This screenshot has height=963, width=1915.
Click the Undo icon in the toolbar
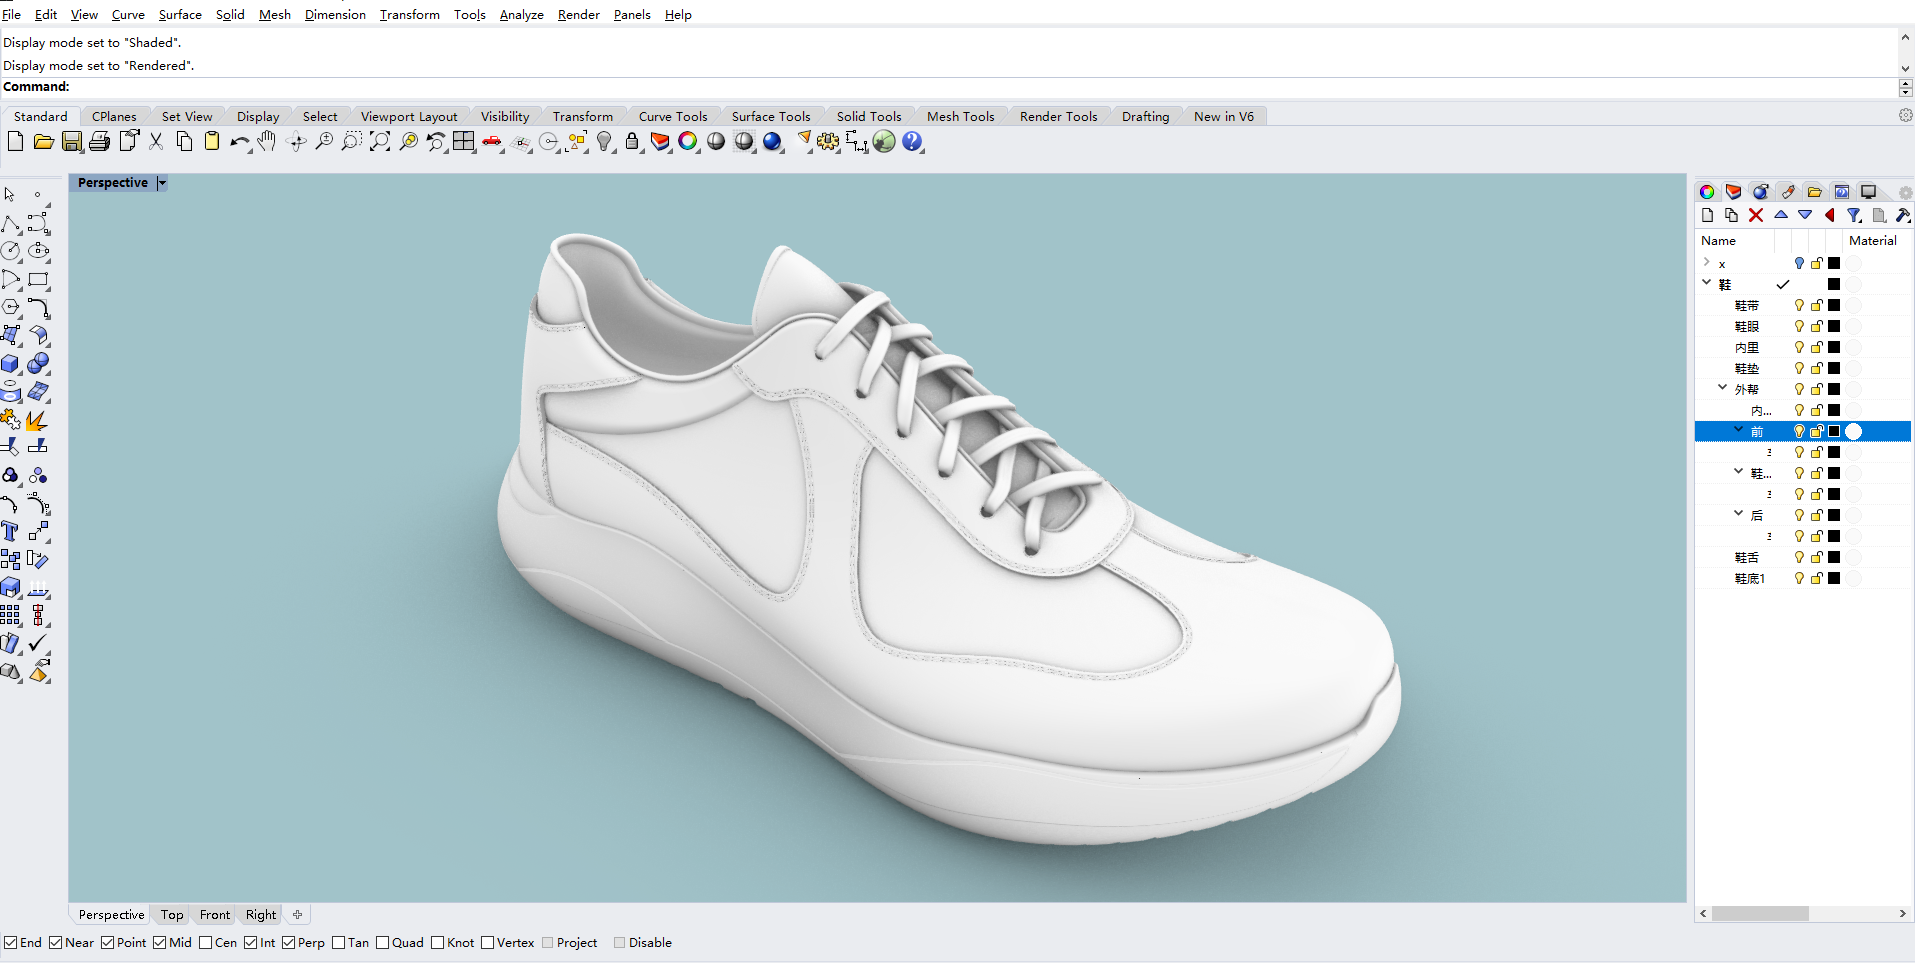click(x=238, y=142)
